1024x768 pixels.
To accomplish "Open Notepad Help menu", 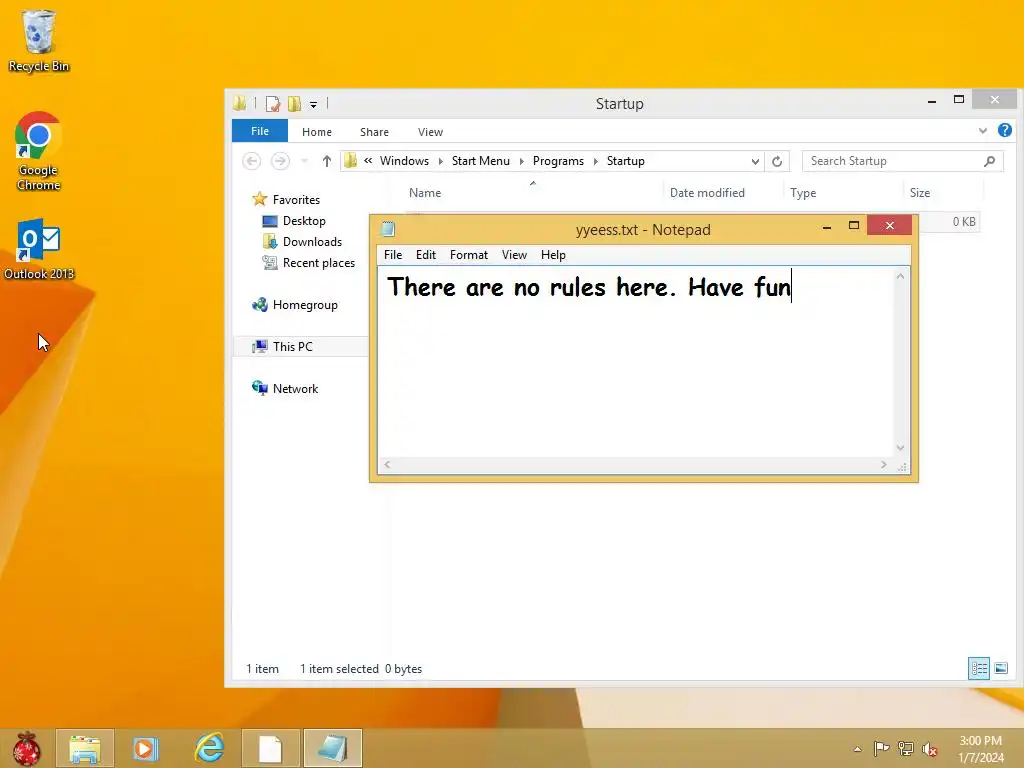I will coord(553,255).
